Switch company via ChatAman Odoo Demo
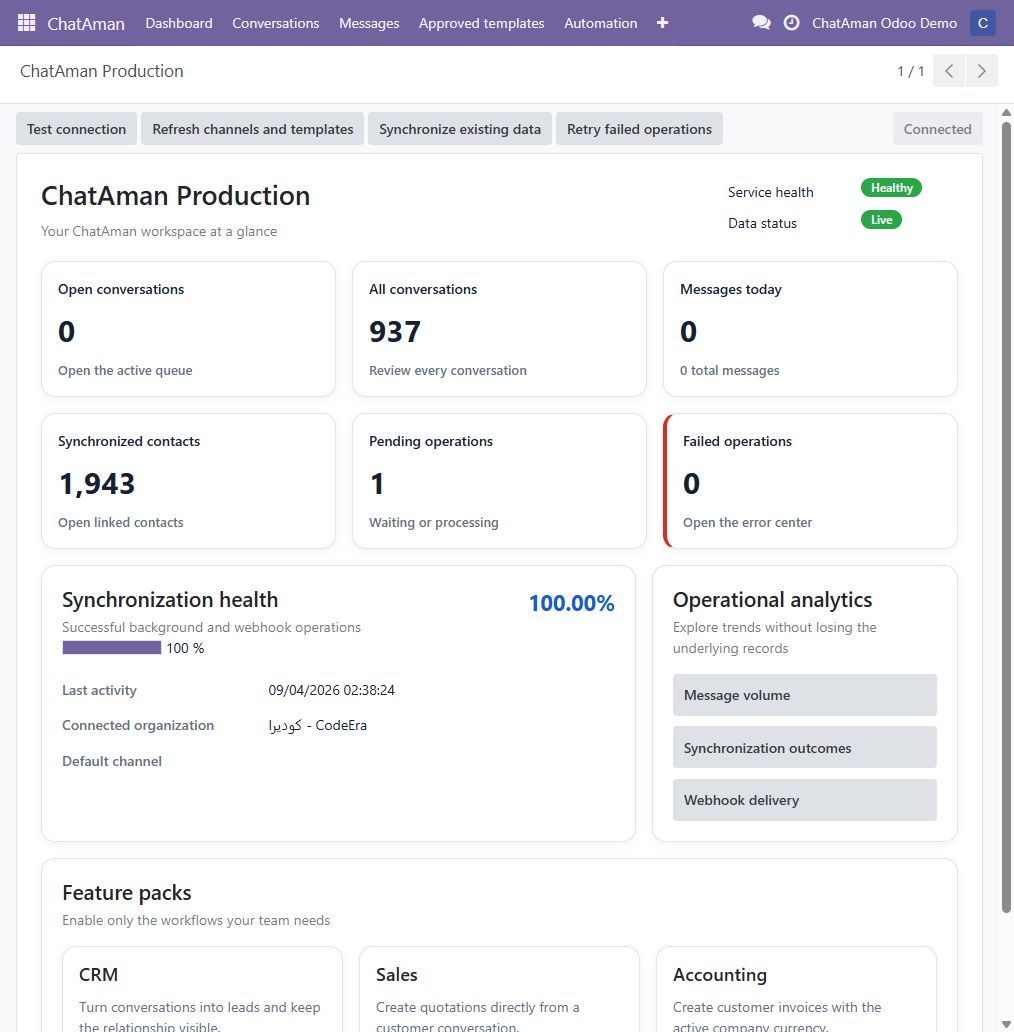The height and width of the screenshot is (1032, 1014). 884,23
